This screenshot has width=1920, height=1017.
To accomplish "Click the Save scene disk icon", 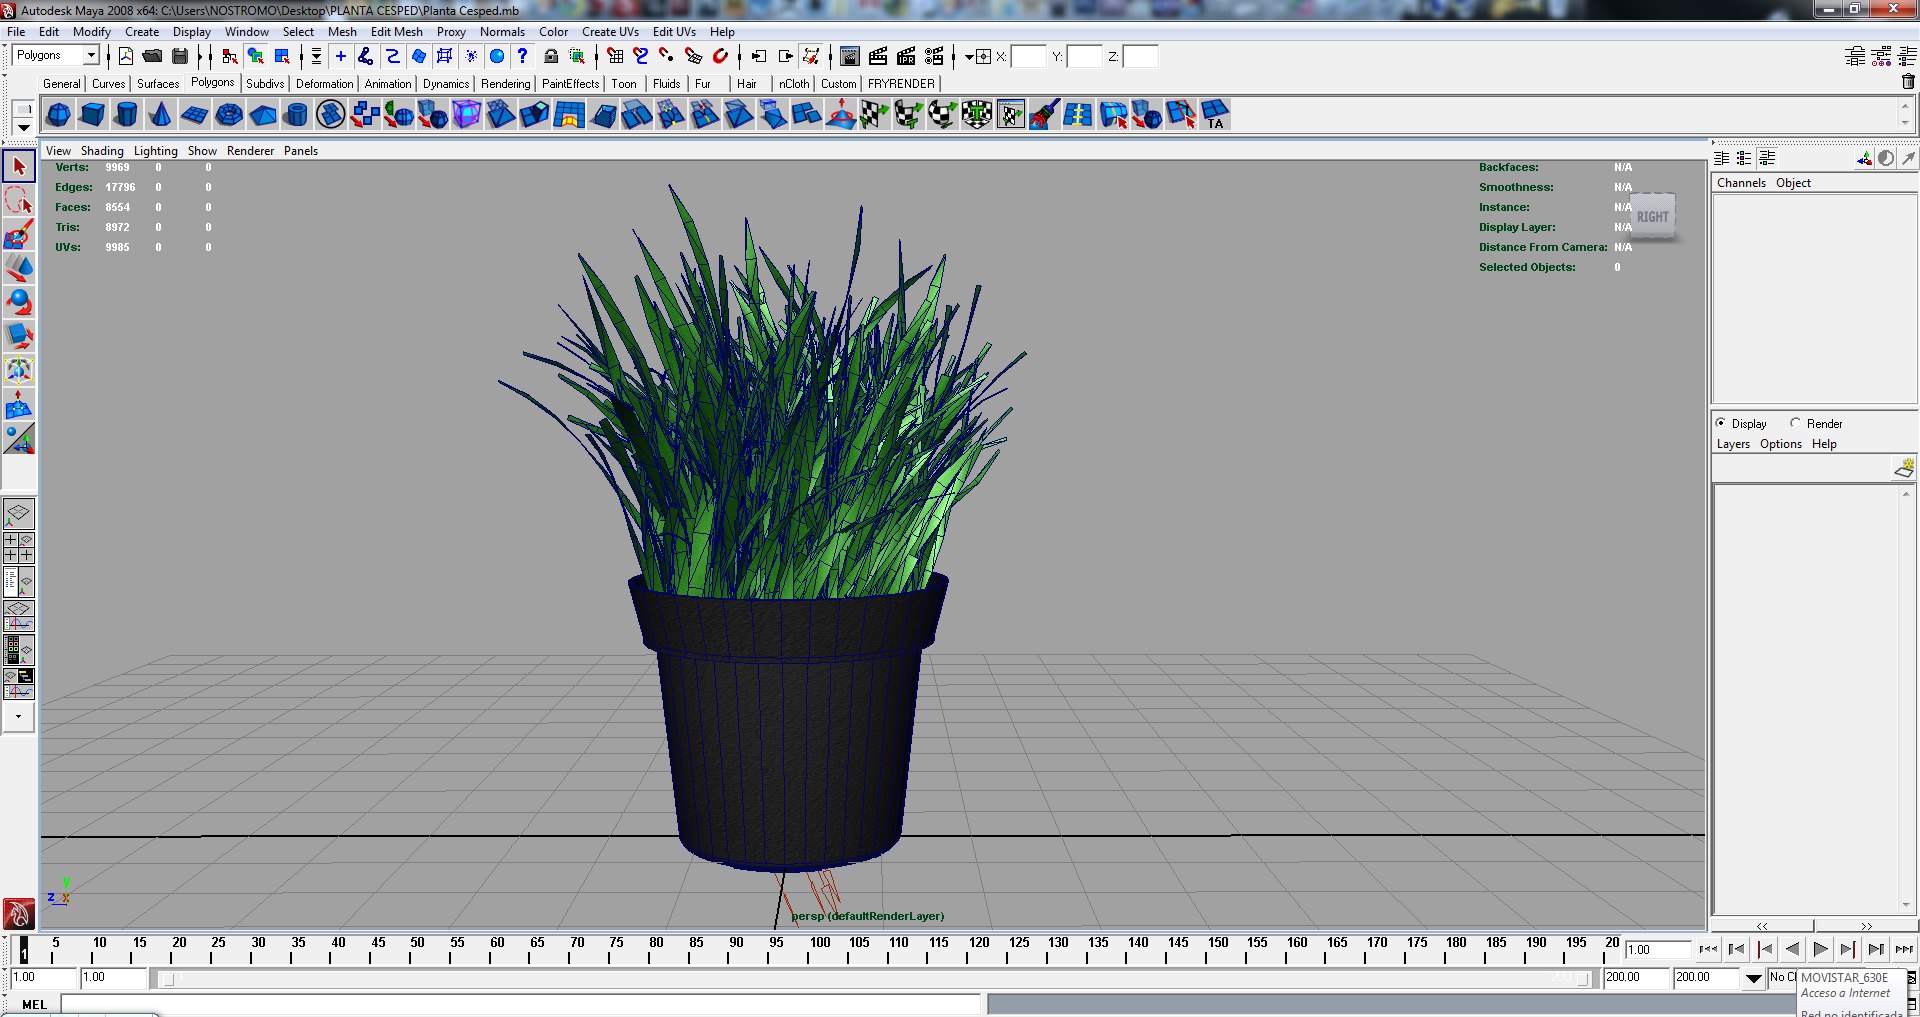I will click(180, 56).
